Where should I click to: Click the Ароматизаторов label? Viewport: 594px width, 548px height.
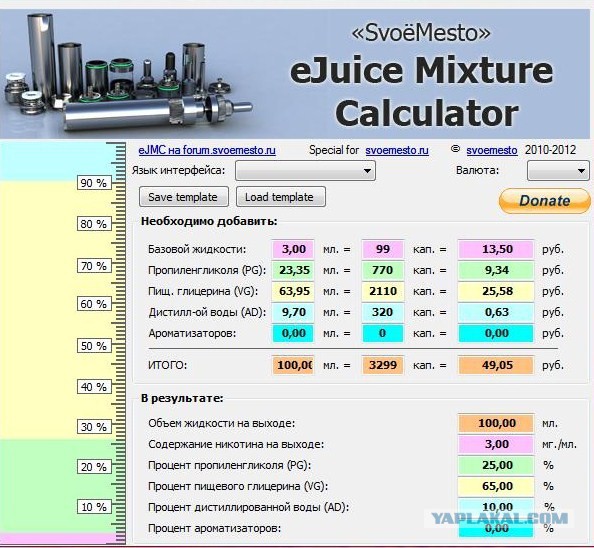[192, 333]
